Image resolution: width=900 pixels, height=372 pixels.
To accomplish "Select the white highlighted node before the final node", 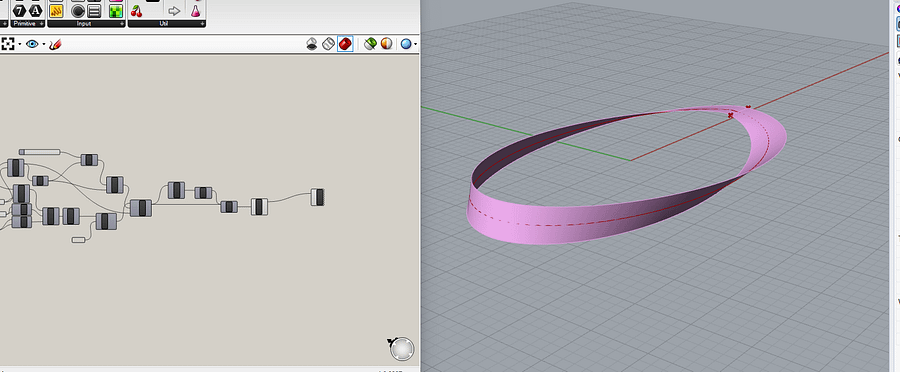I will point(259,206).
